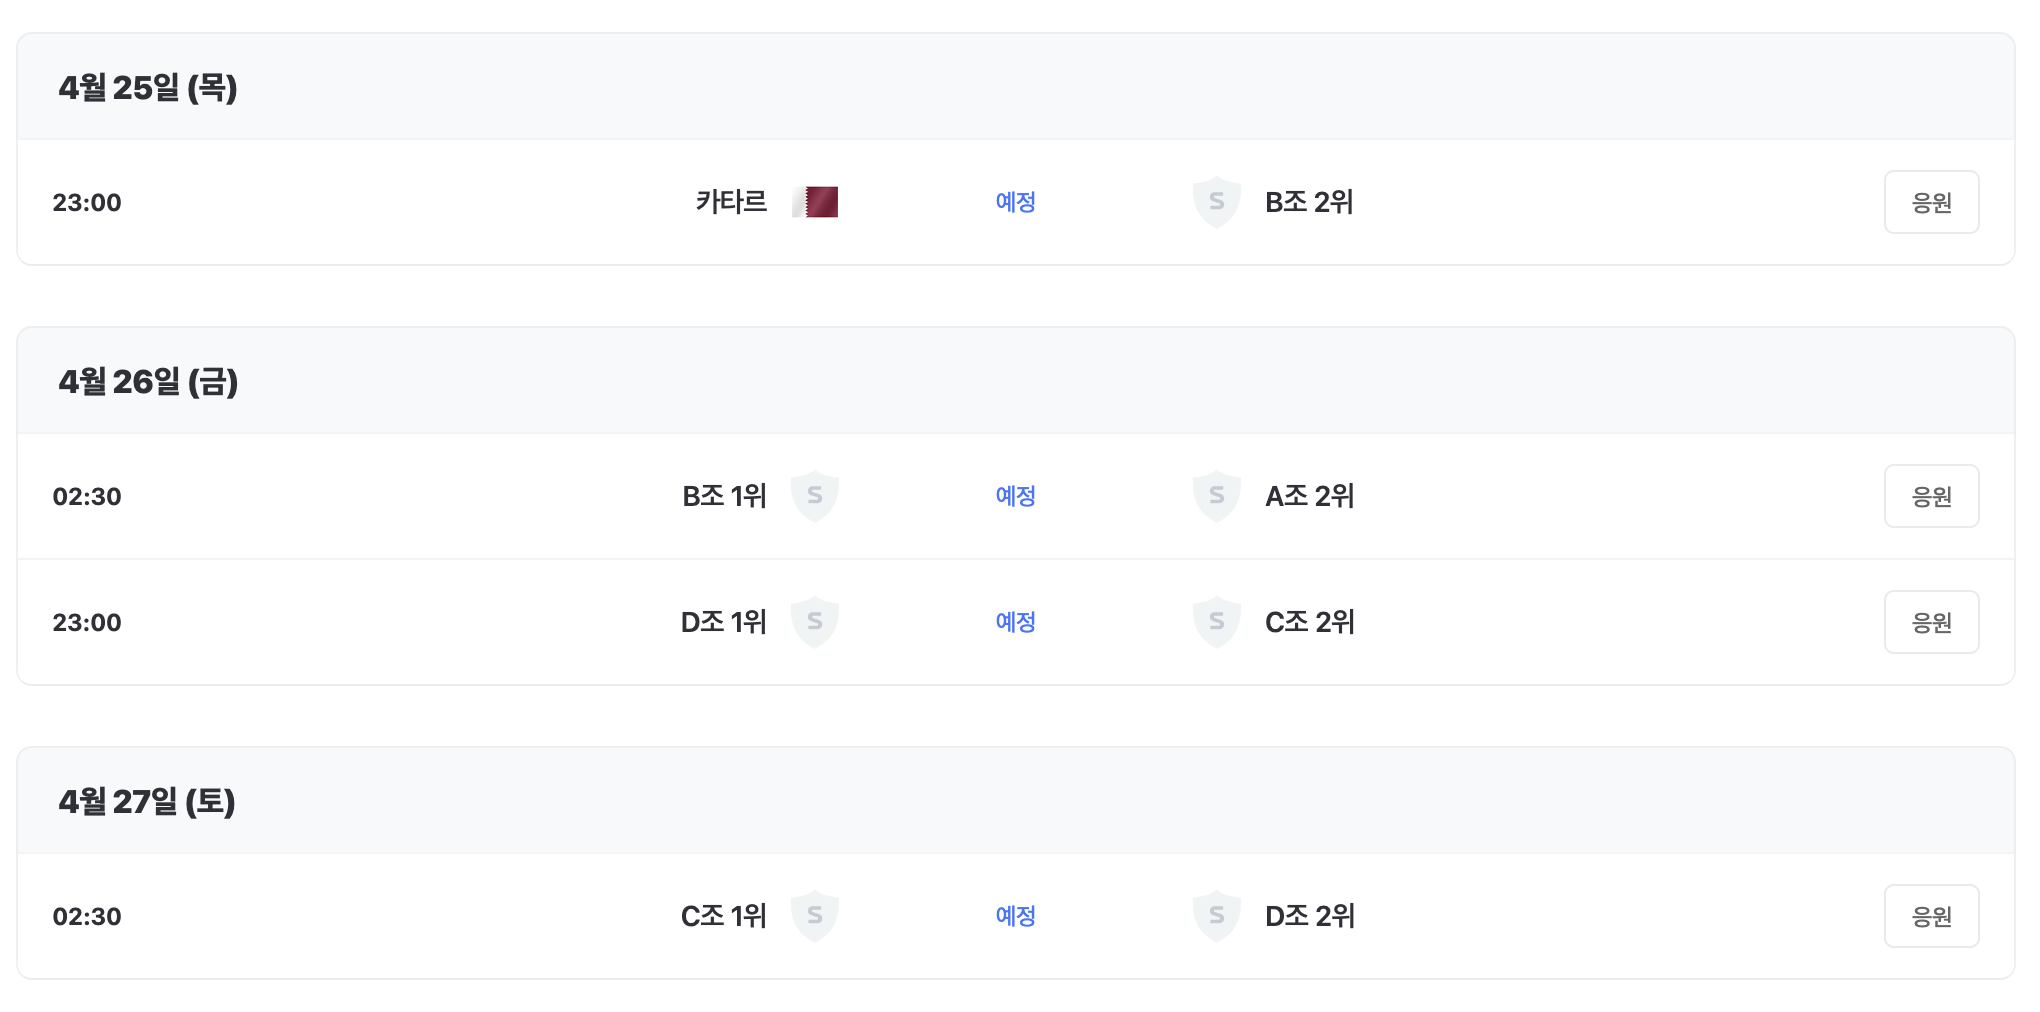
Task: Click the shield emblem next to C조 1위
Action: [x=815, y=915]
